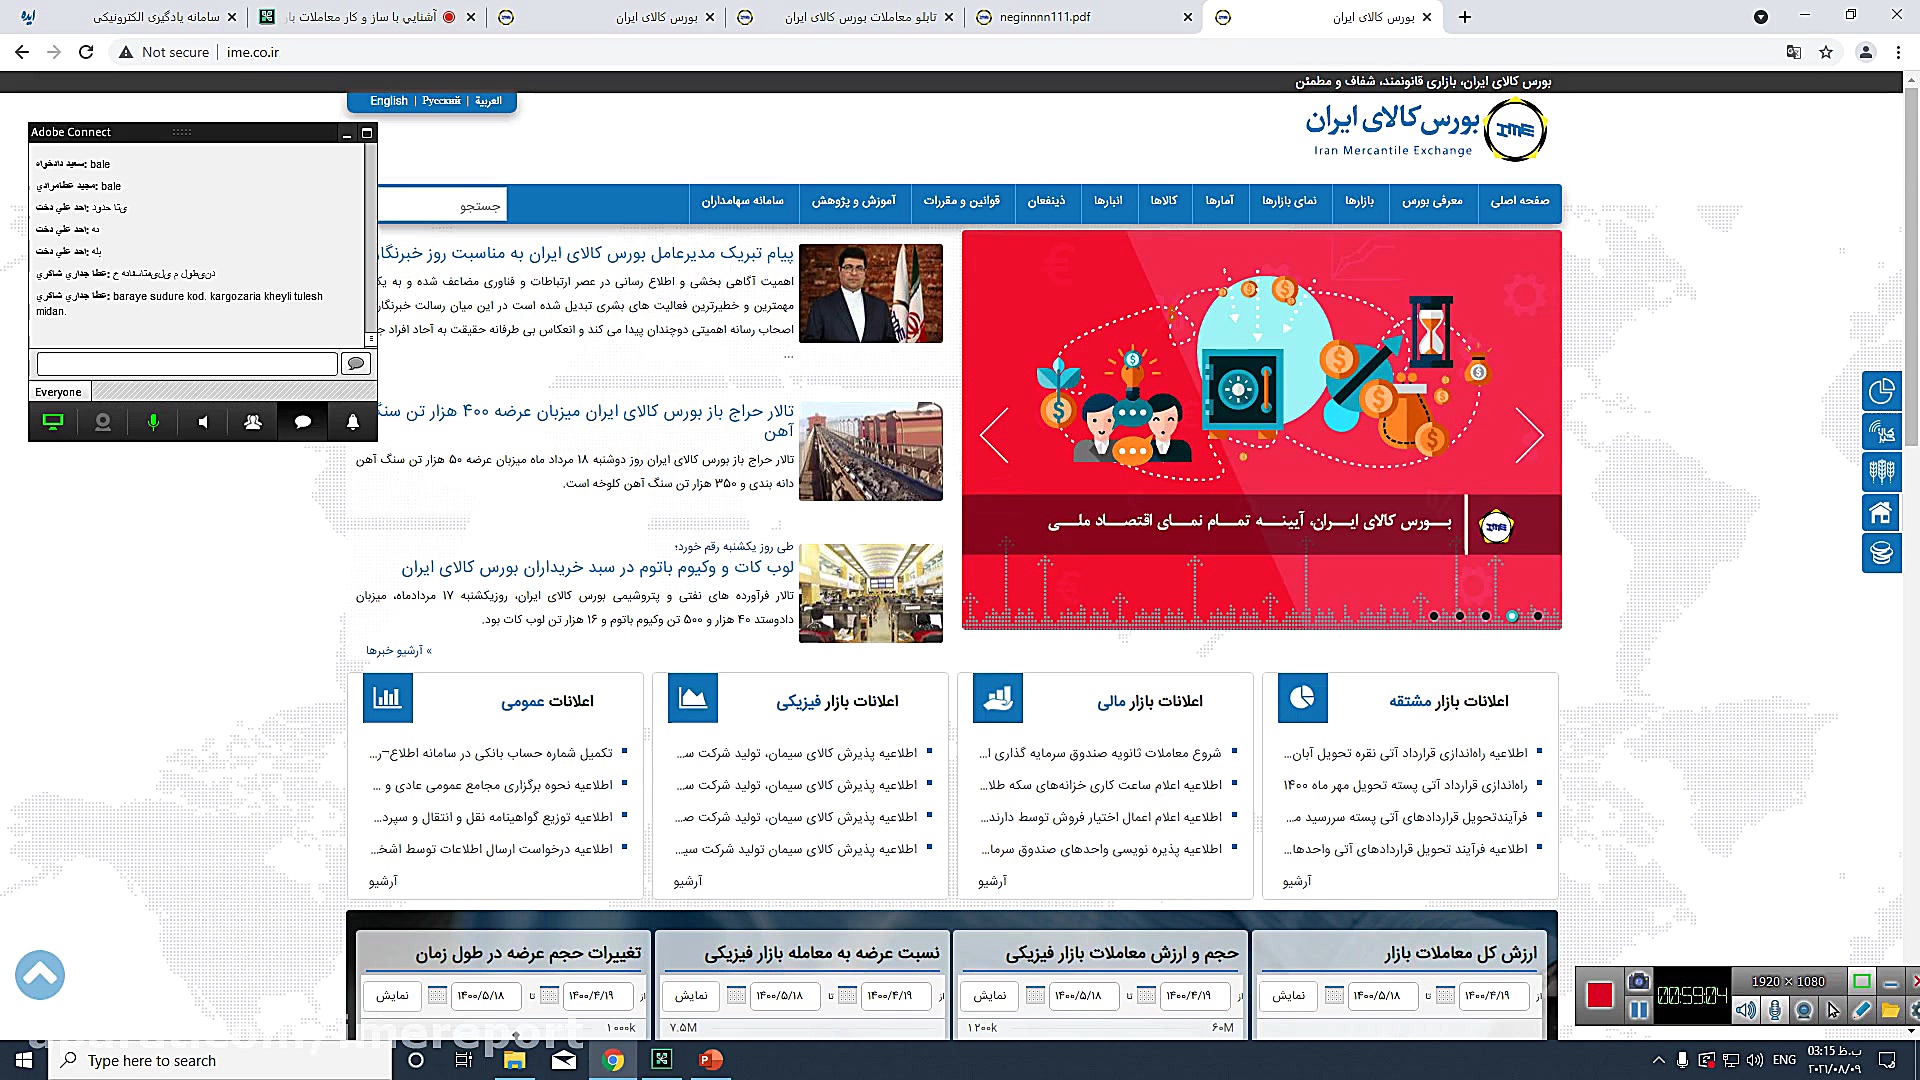Toggle Adobe Connect speaker audio

[x=203, y=422]
